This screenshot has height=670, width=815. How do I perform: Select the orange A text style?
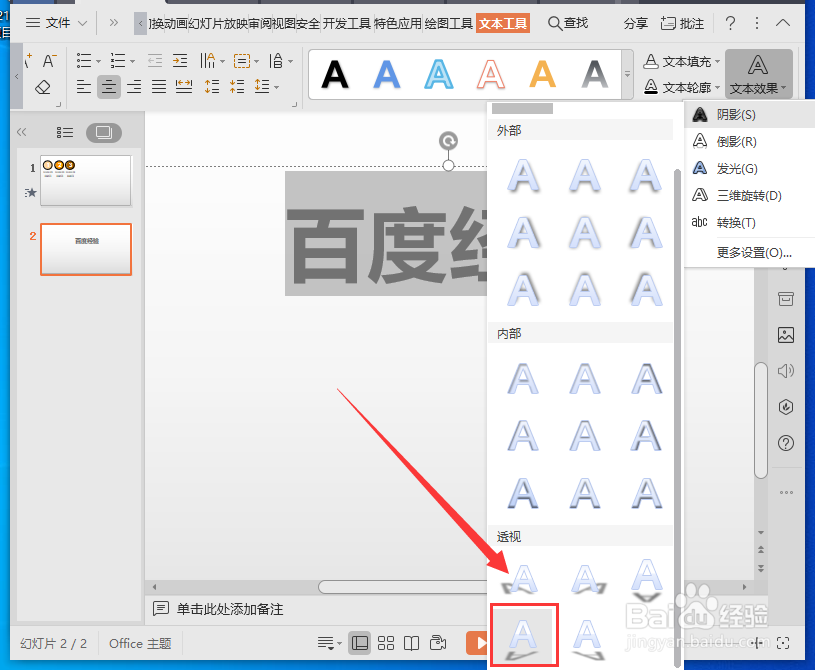pos(542,74)
